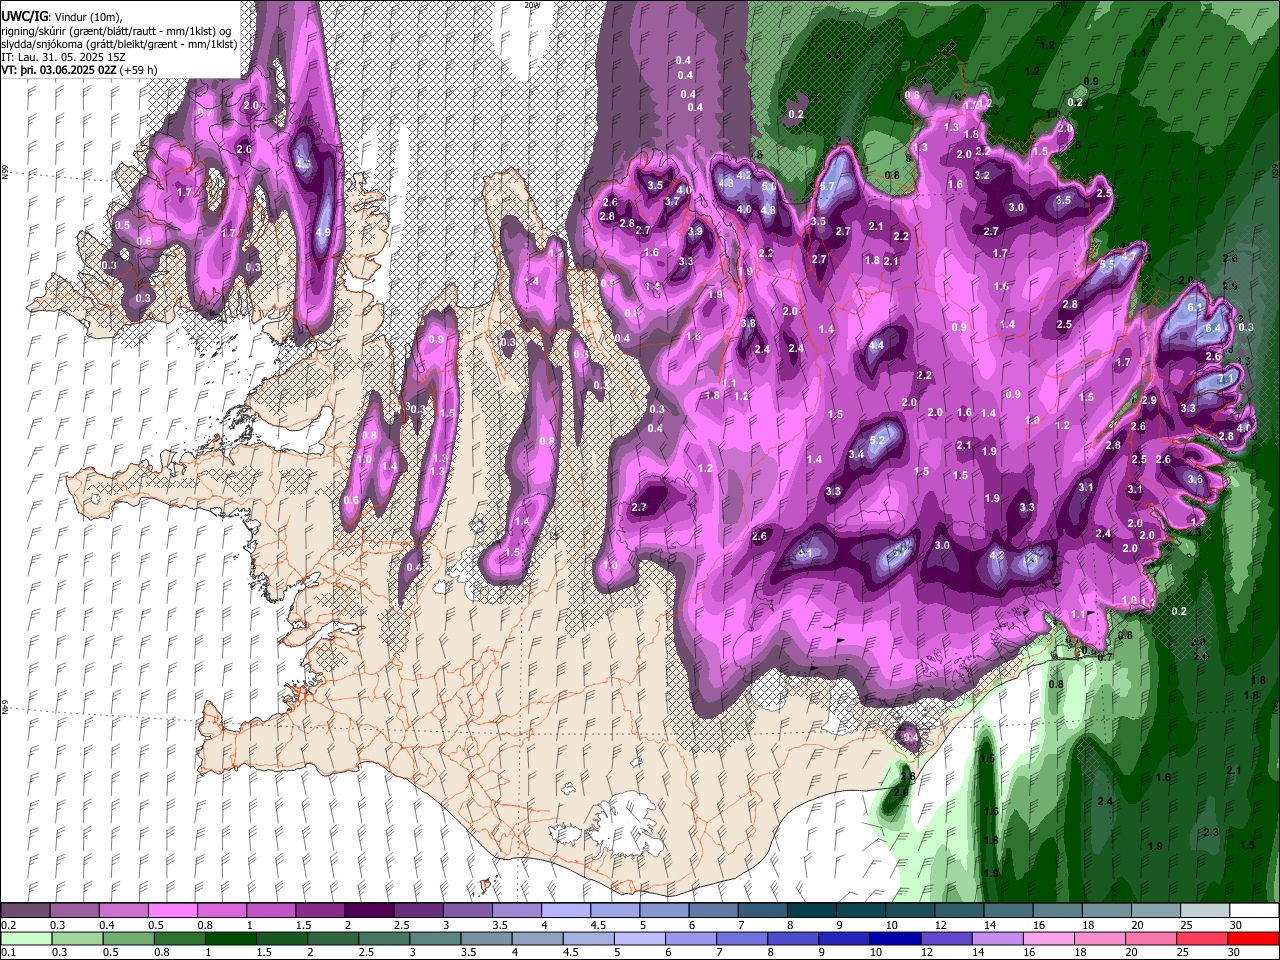Pick the lavender swatch labeled 5 in rain scale
The image size is (1280, 960).
tap(639, 938)
